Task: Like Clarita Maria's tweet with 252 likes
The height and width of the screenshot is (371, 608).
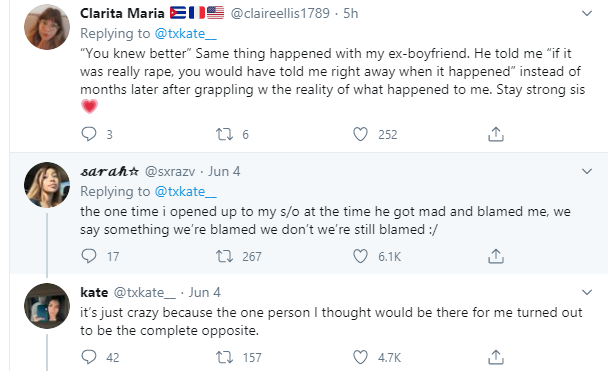Action: [360, 134]
